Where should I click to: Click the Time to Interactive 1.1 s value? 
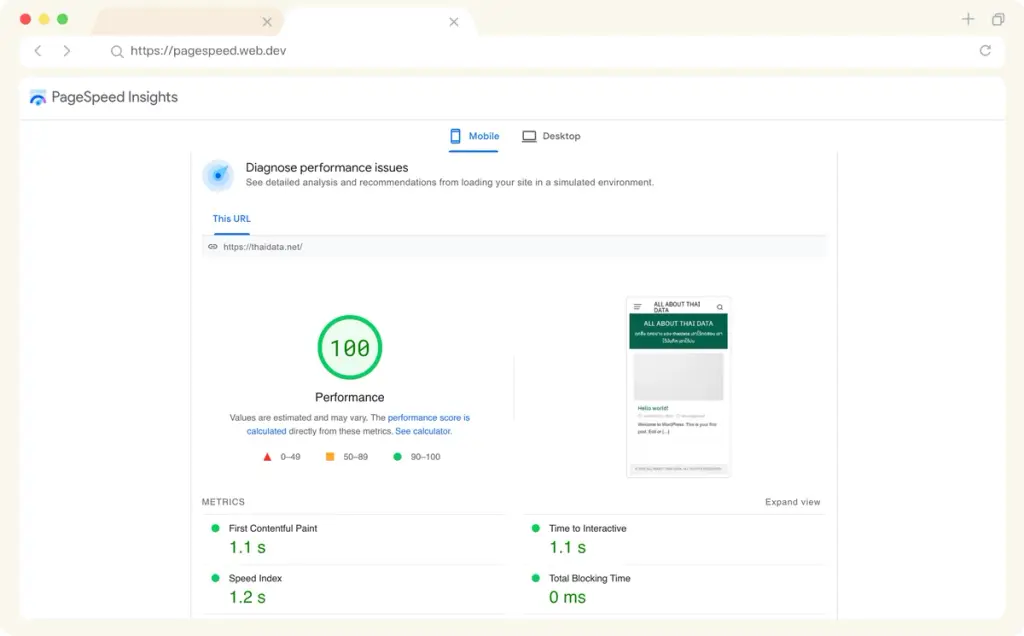pos(568,547)
